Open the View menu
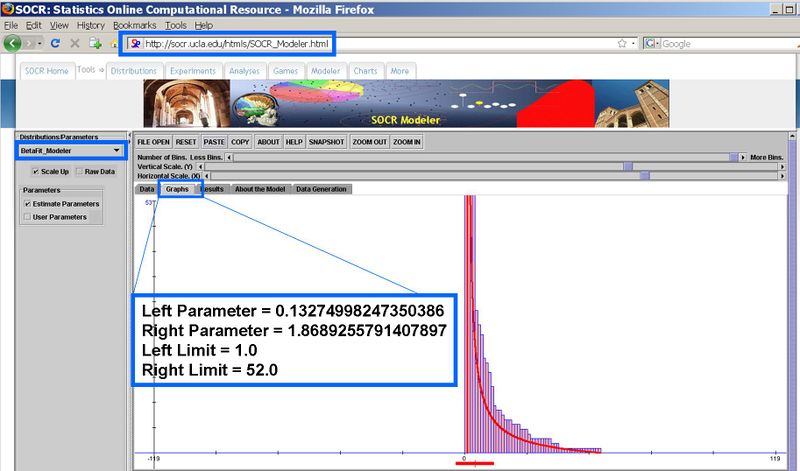This screenshot has width=800, height=471. click(x=59, y=25)
